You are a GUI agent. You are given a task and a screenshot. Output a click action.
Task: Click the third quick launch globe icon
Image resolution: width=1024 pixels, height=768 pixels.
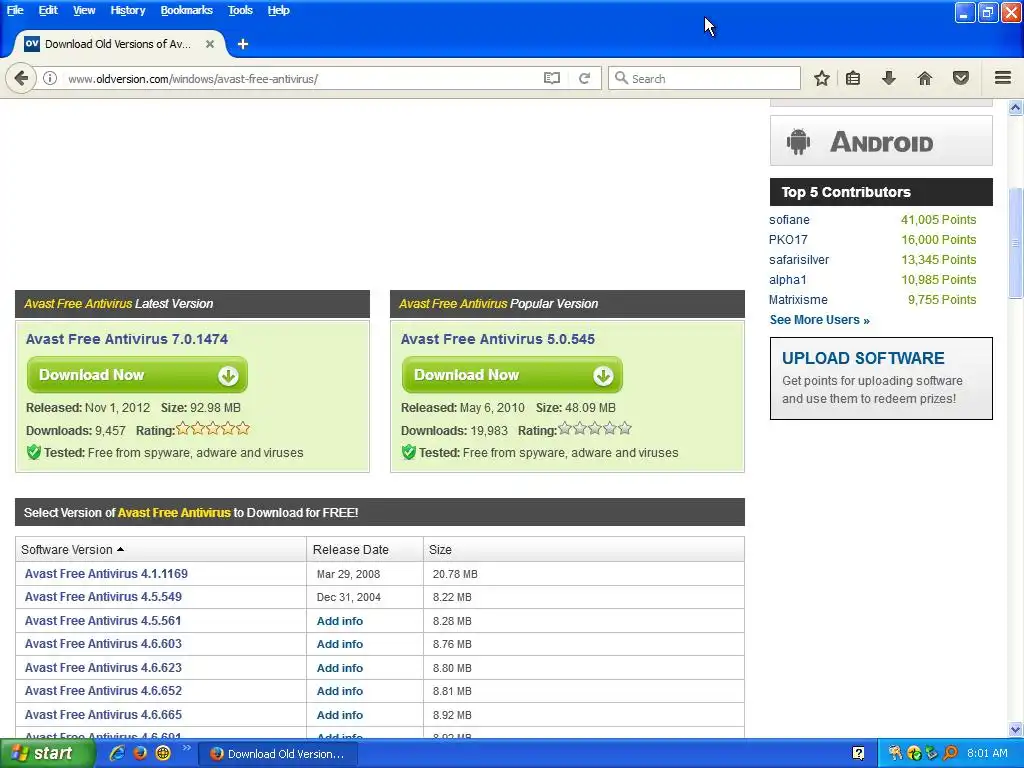click(163, 753)
